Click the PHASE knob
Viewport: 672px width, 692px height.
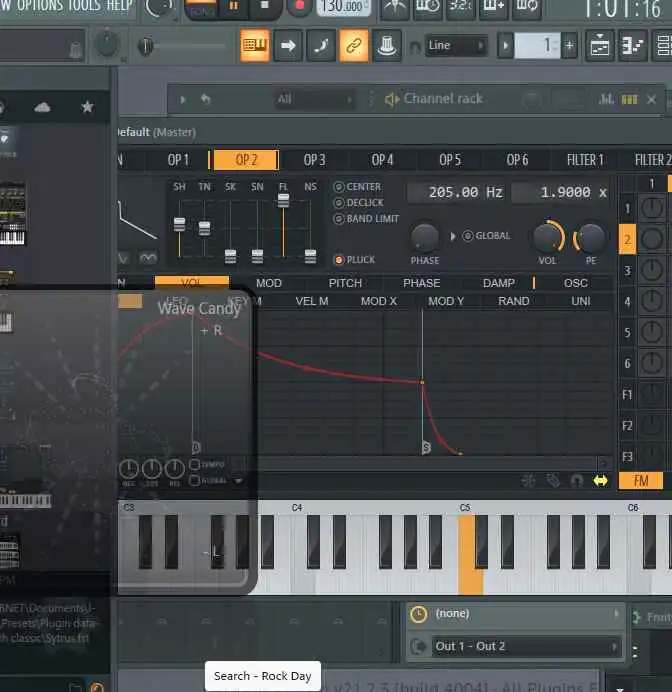point(424,238)
